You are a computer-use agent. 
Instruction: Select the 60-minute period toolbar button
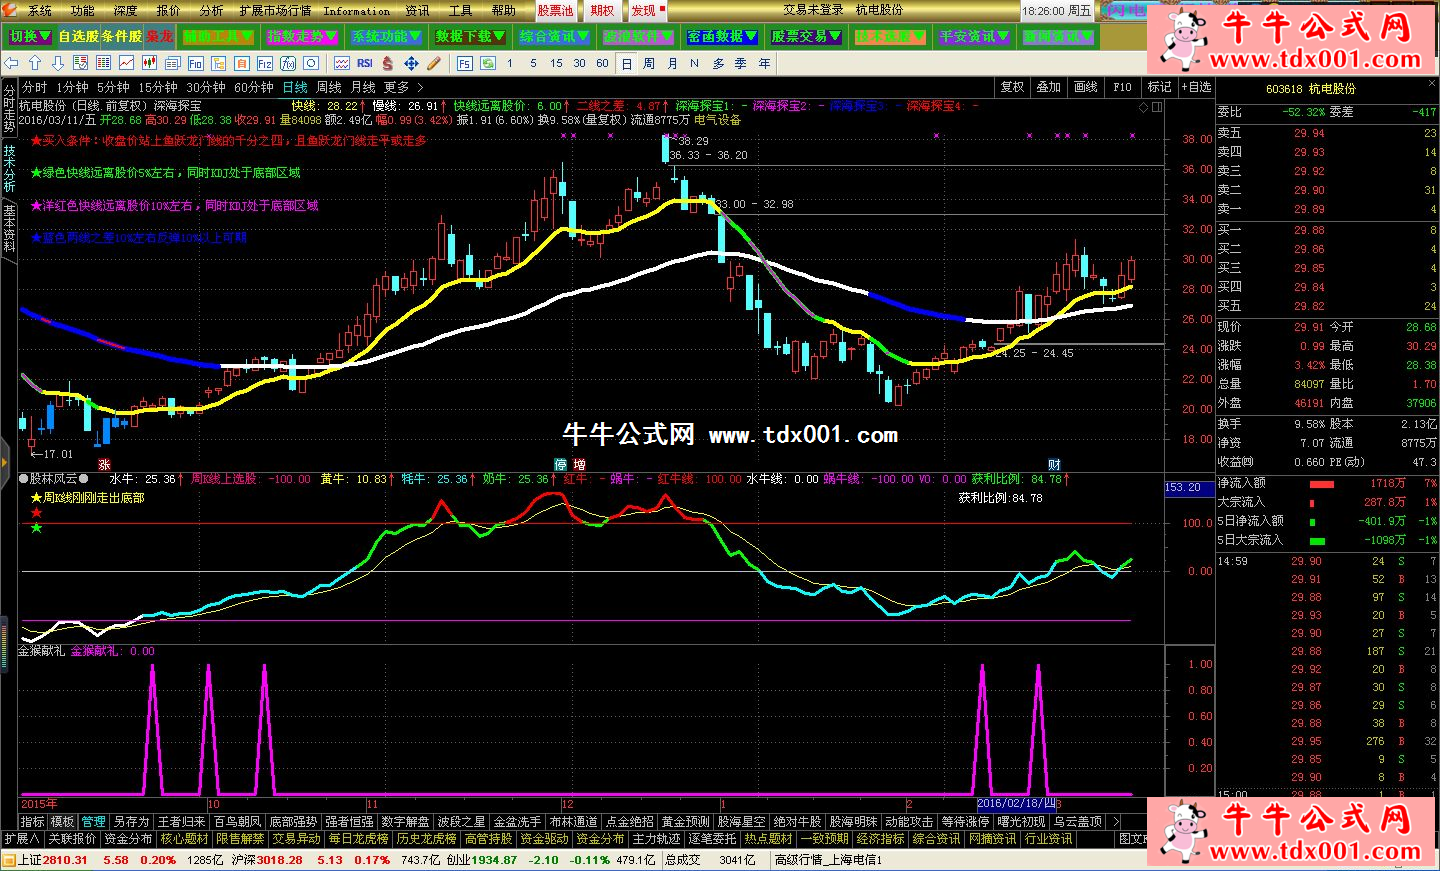[x=602, y=63]
